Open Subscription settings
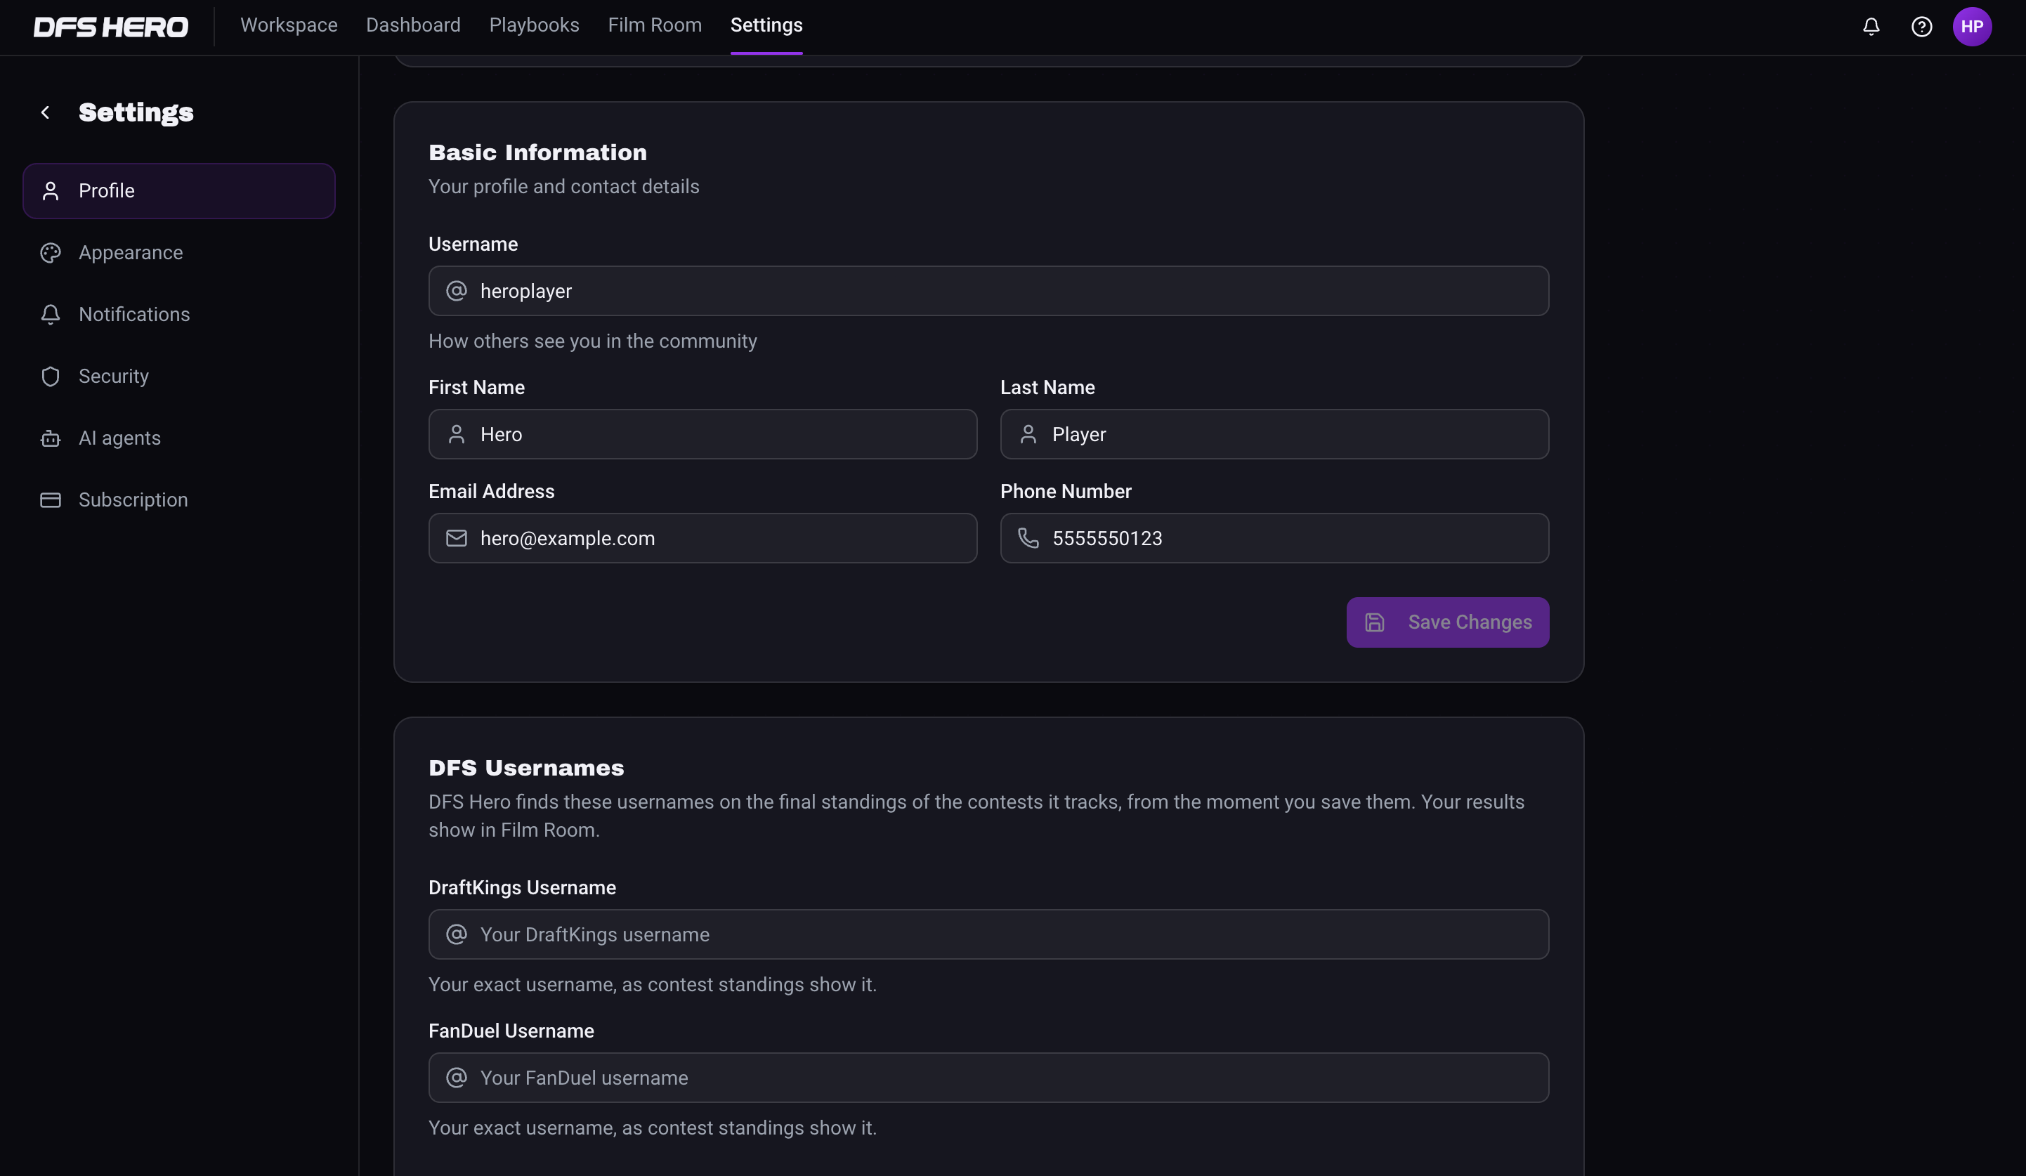Screen dimensions: 2026x1176 pos(179,500)
